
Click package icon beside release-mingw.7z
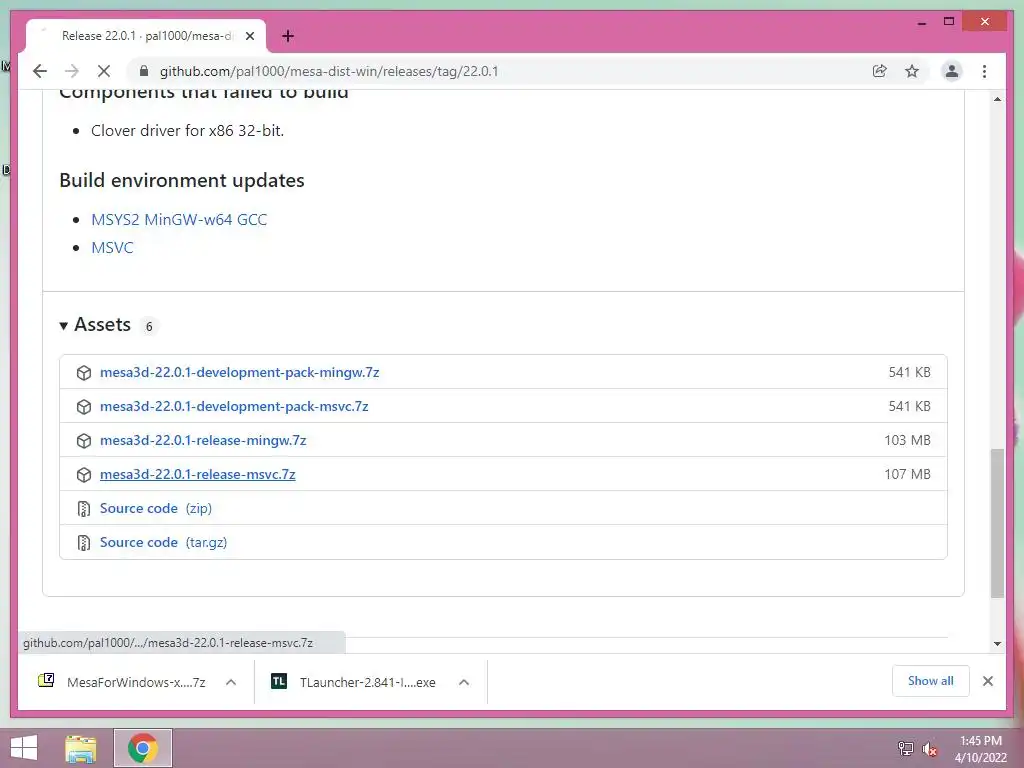84,441
